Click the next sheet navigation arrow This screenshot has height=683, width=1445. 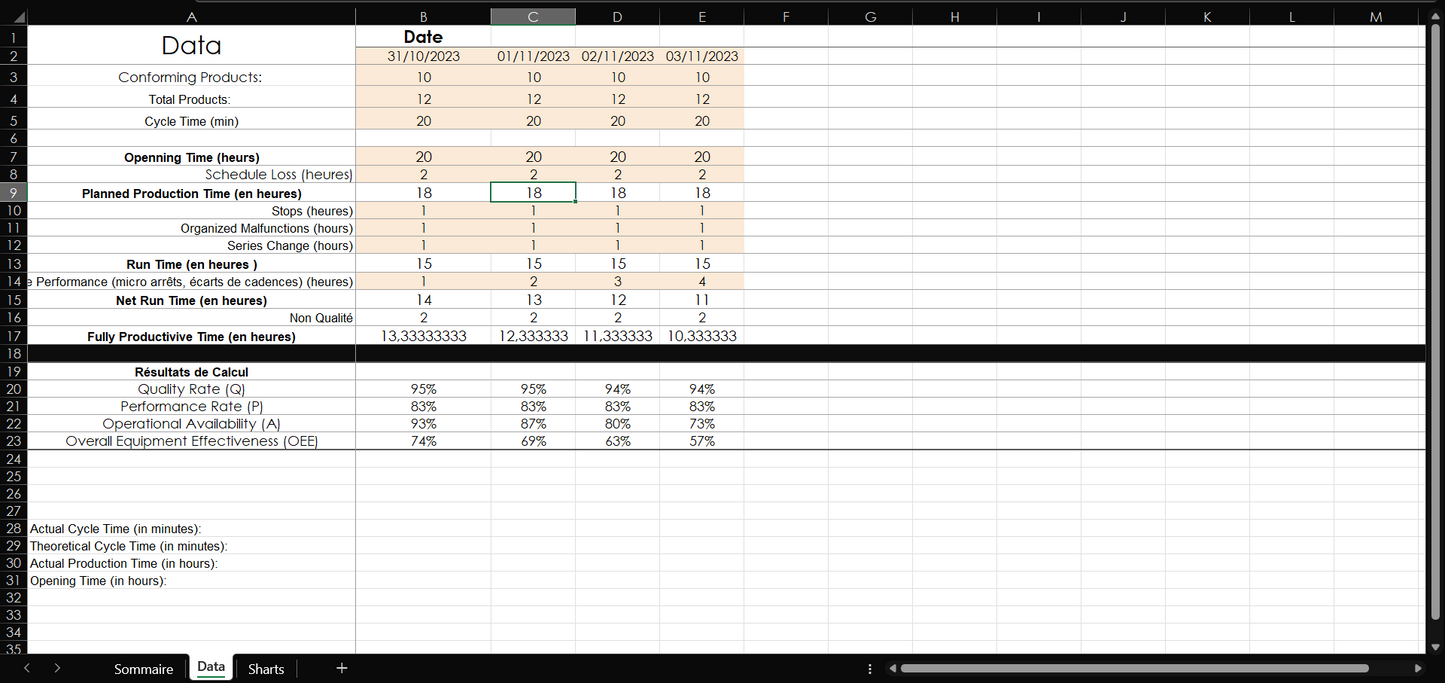point(57,668)
